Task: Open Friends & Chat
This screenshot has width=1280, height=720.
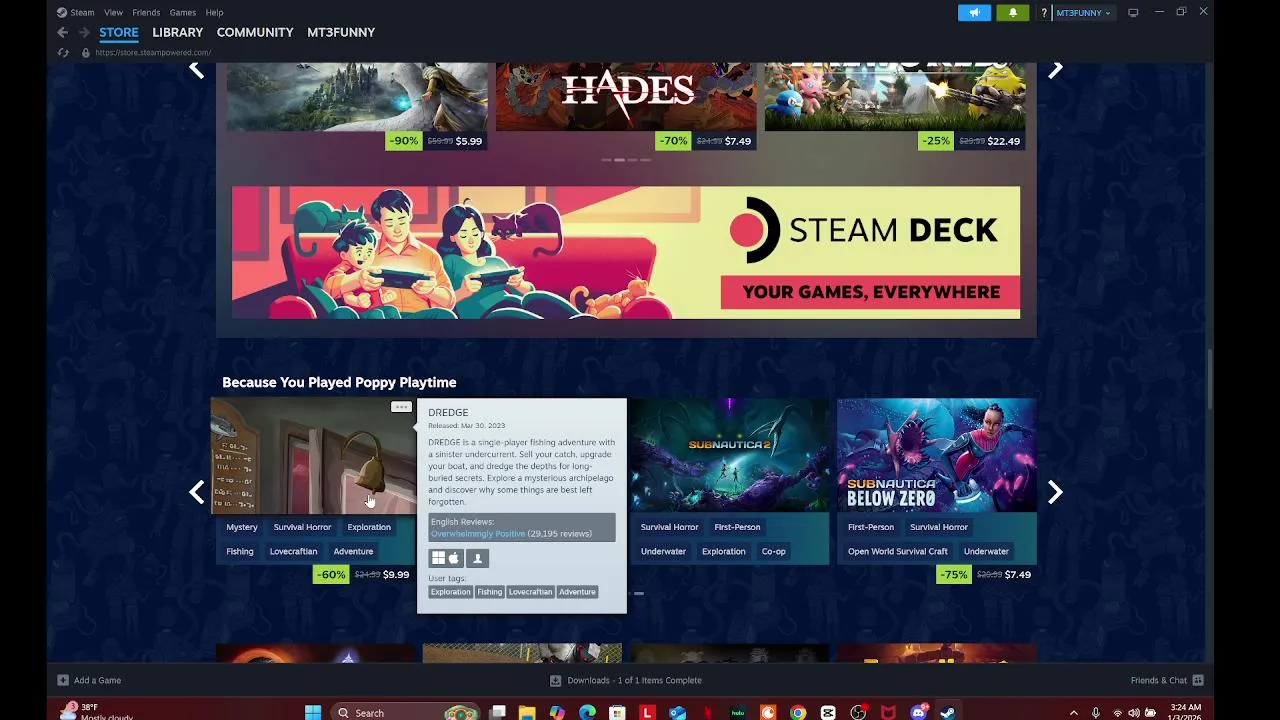Action: (x=1159, y=680)
